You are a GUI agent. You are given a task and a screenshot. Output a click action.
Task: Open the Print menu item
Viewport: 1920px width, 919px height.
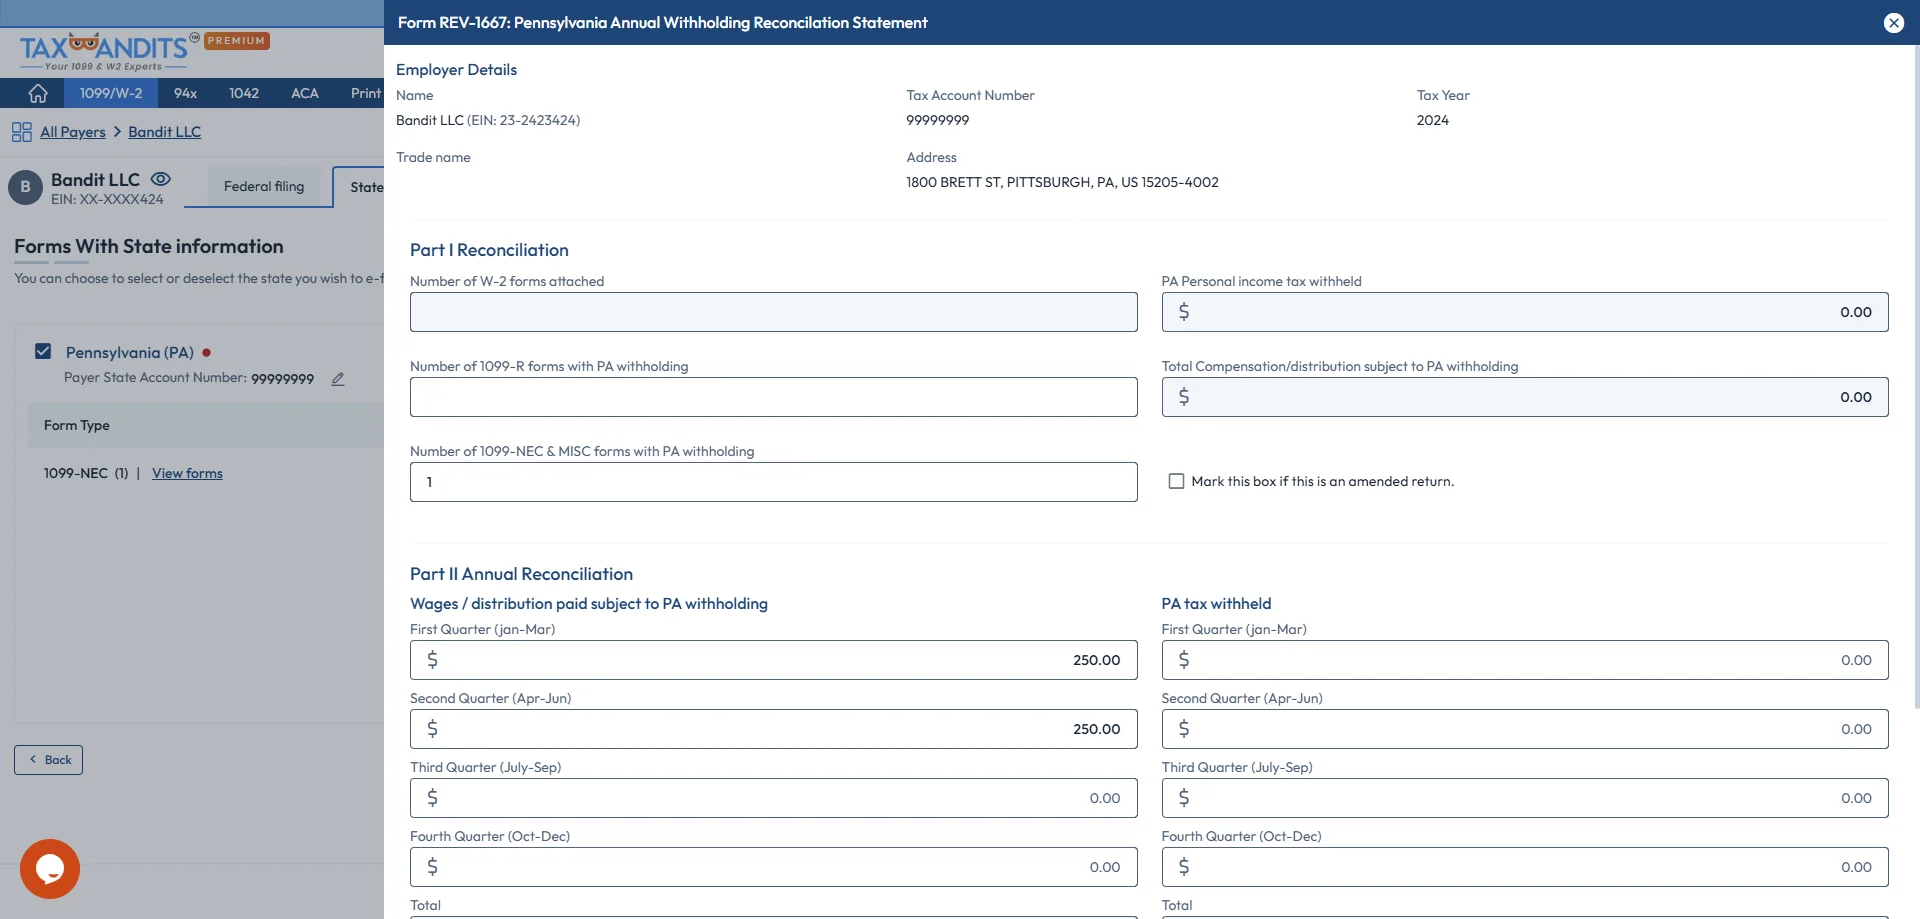click(x=366, y=93)
